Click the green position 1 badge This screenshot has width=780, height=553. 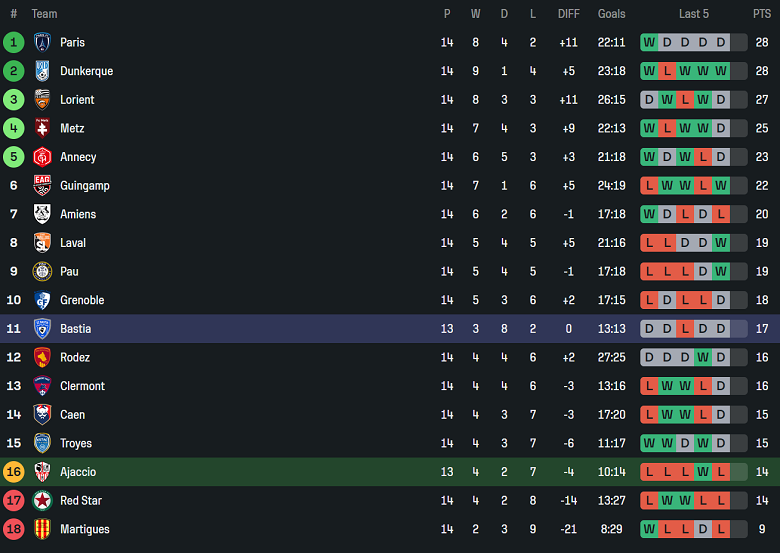(x=14, y=42)
